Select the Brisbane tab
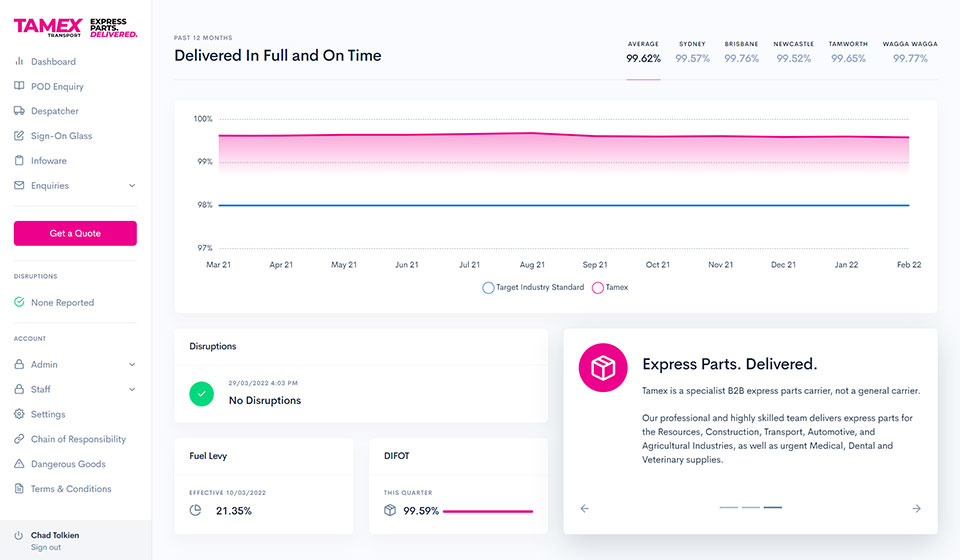 pyautogui.click(x=741, y=53)
